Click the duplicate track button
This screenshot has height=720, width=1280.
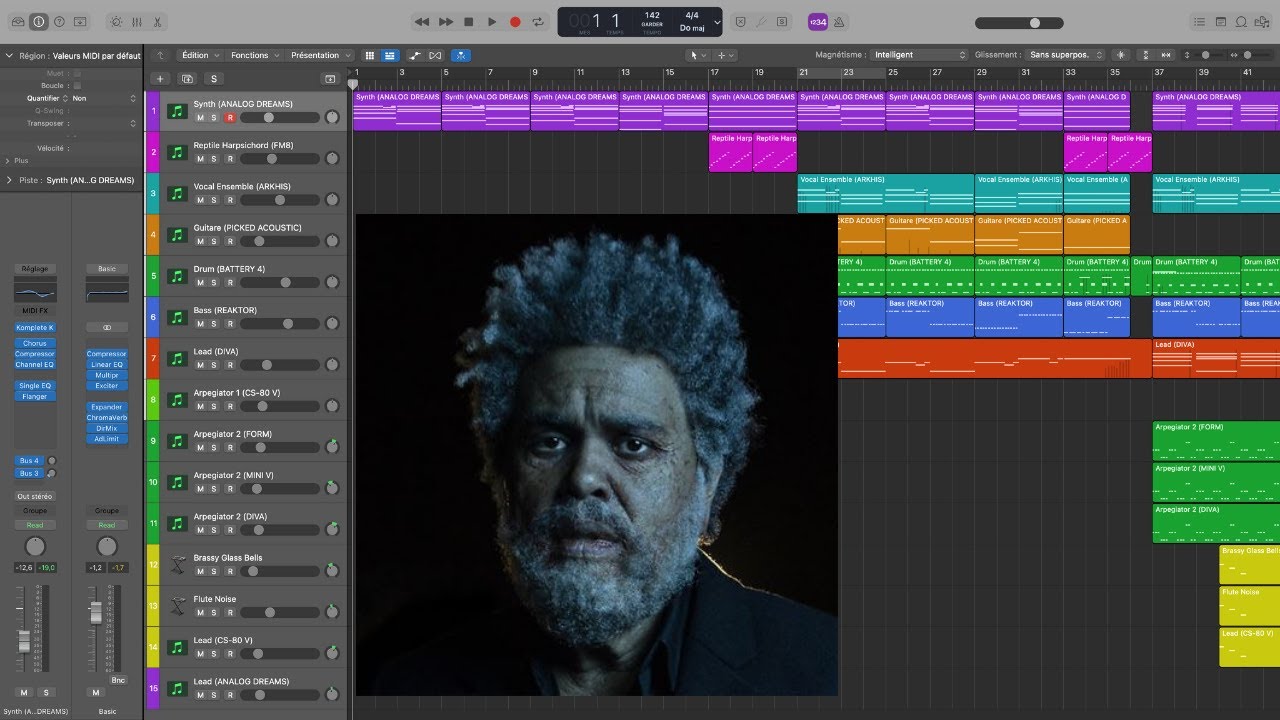pyautogui.click(x=187, y=79)
